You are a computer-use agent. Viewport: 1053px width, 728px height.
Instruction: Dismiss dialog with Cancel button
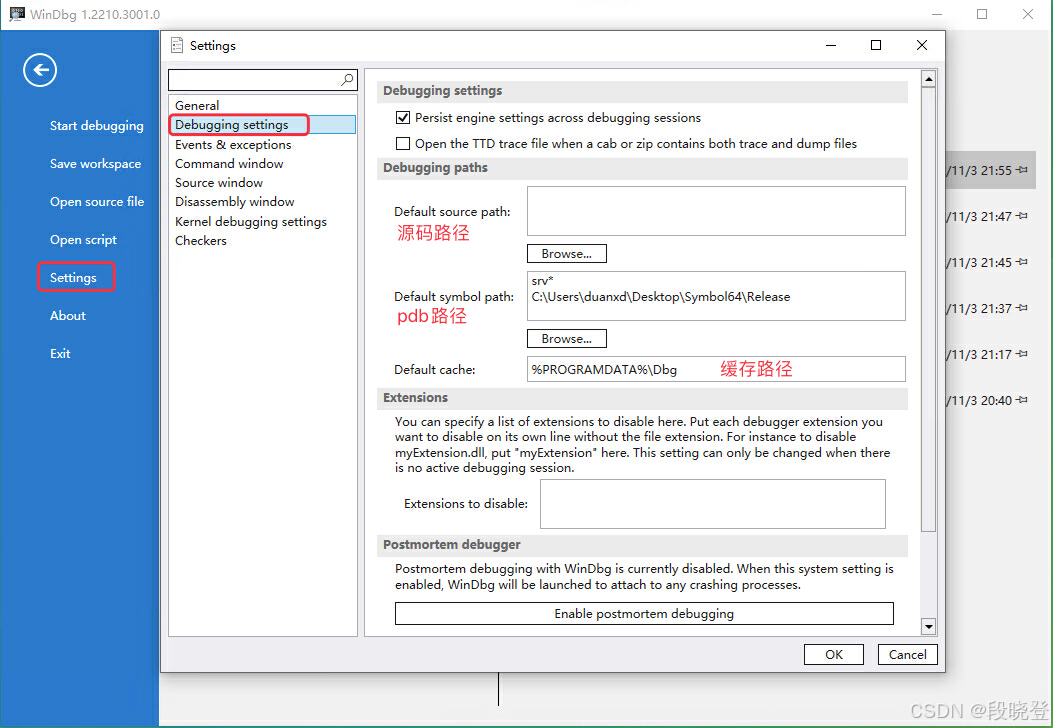coord(907,654)
